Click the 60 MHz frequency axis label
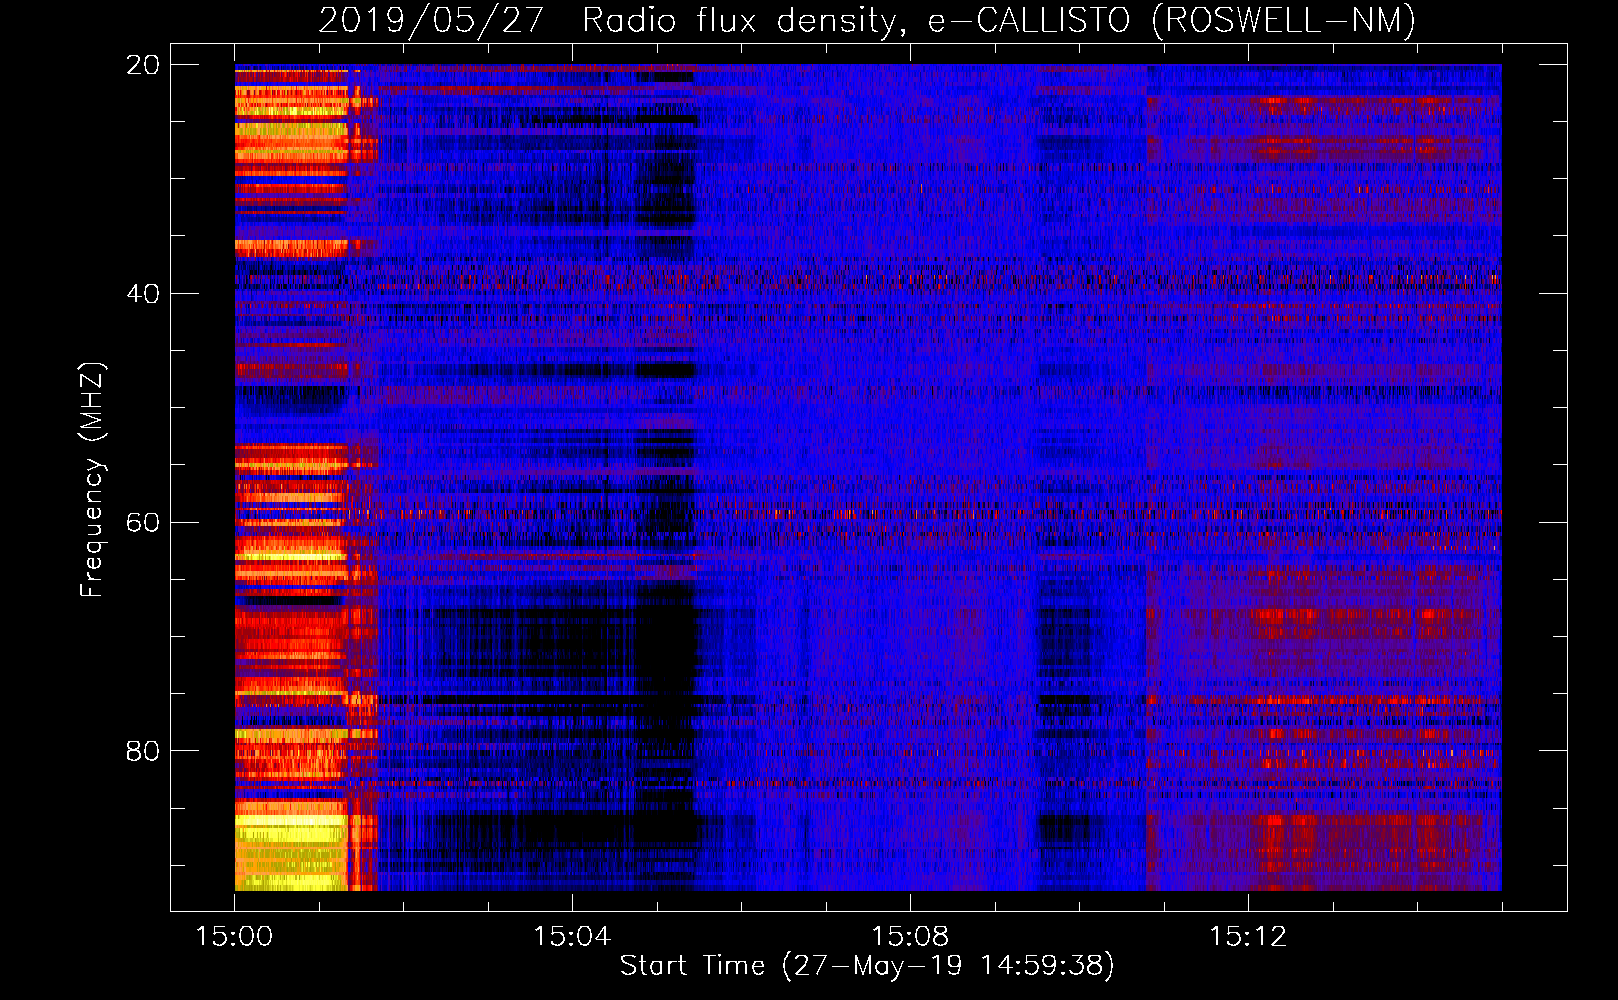Viewport: 1618px width, 1000px height. [x=143, y=522]
